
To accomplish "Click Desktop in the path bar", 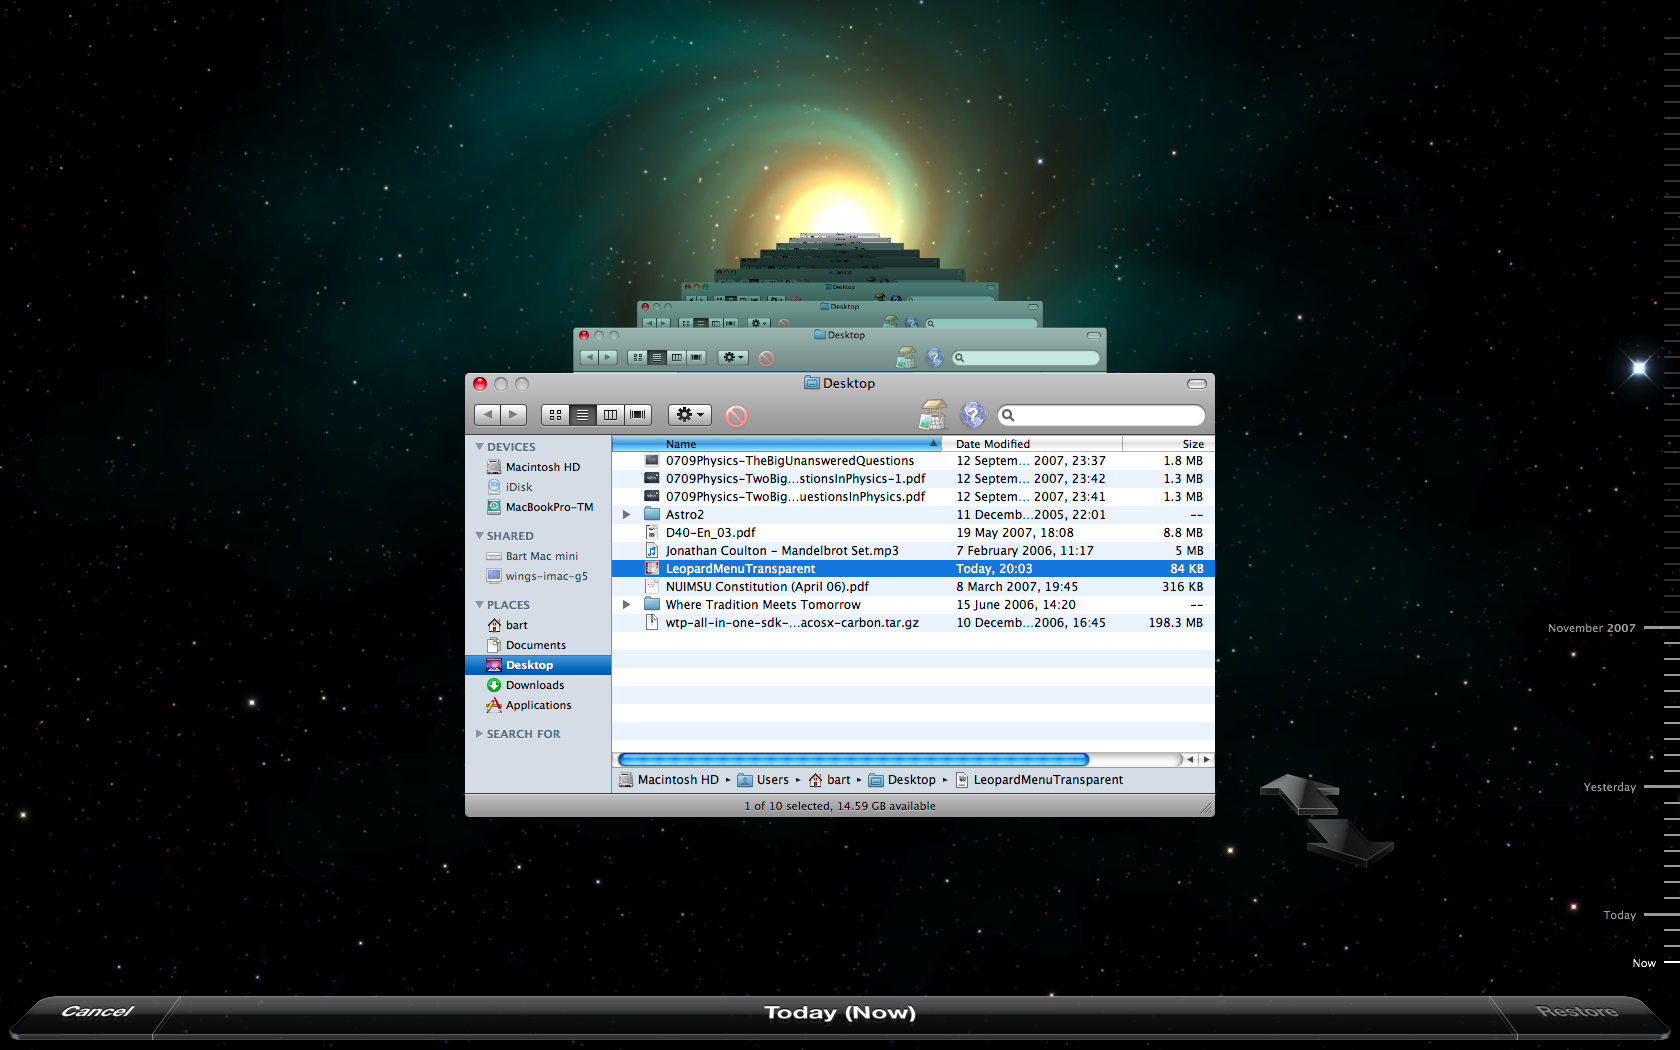I will coord(902,780).
